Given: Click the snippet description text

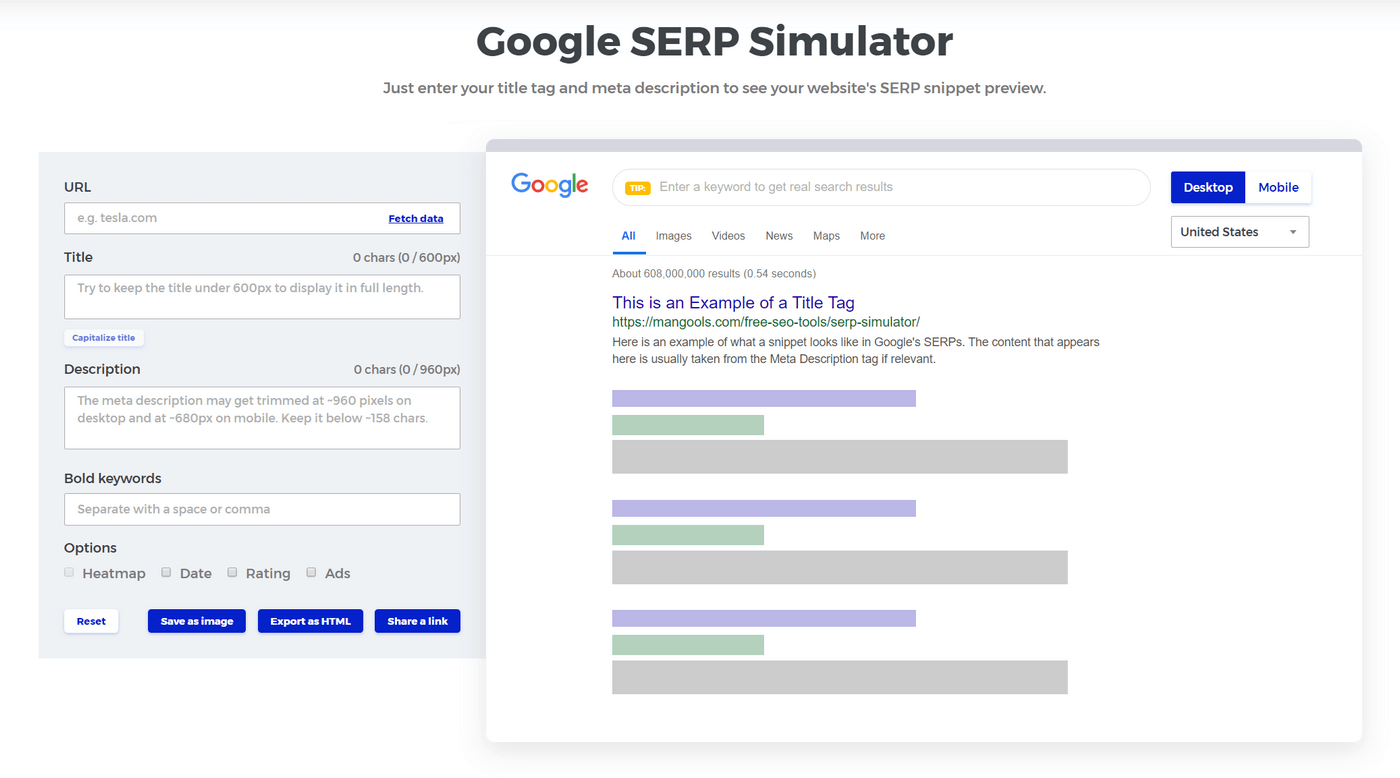Looking at the screenshot, I should (855, 350).
